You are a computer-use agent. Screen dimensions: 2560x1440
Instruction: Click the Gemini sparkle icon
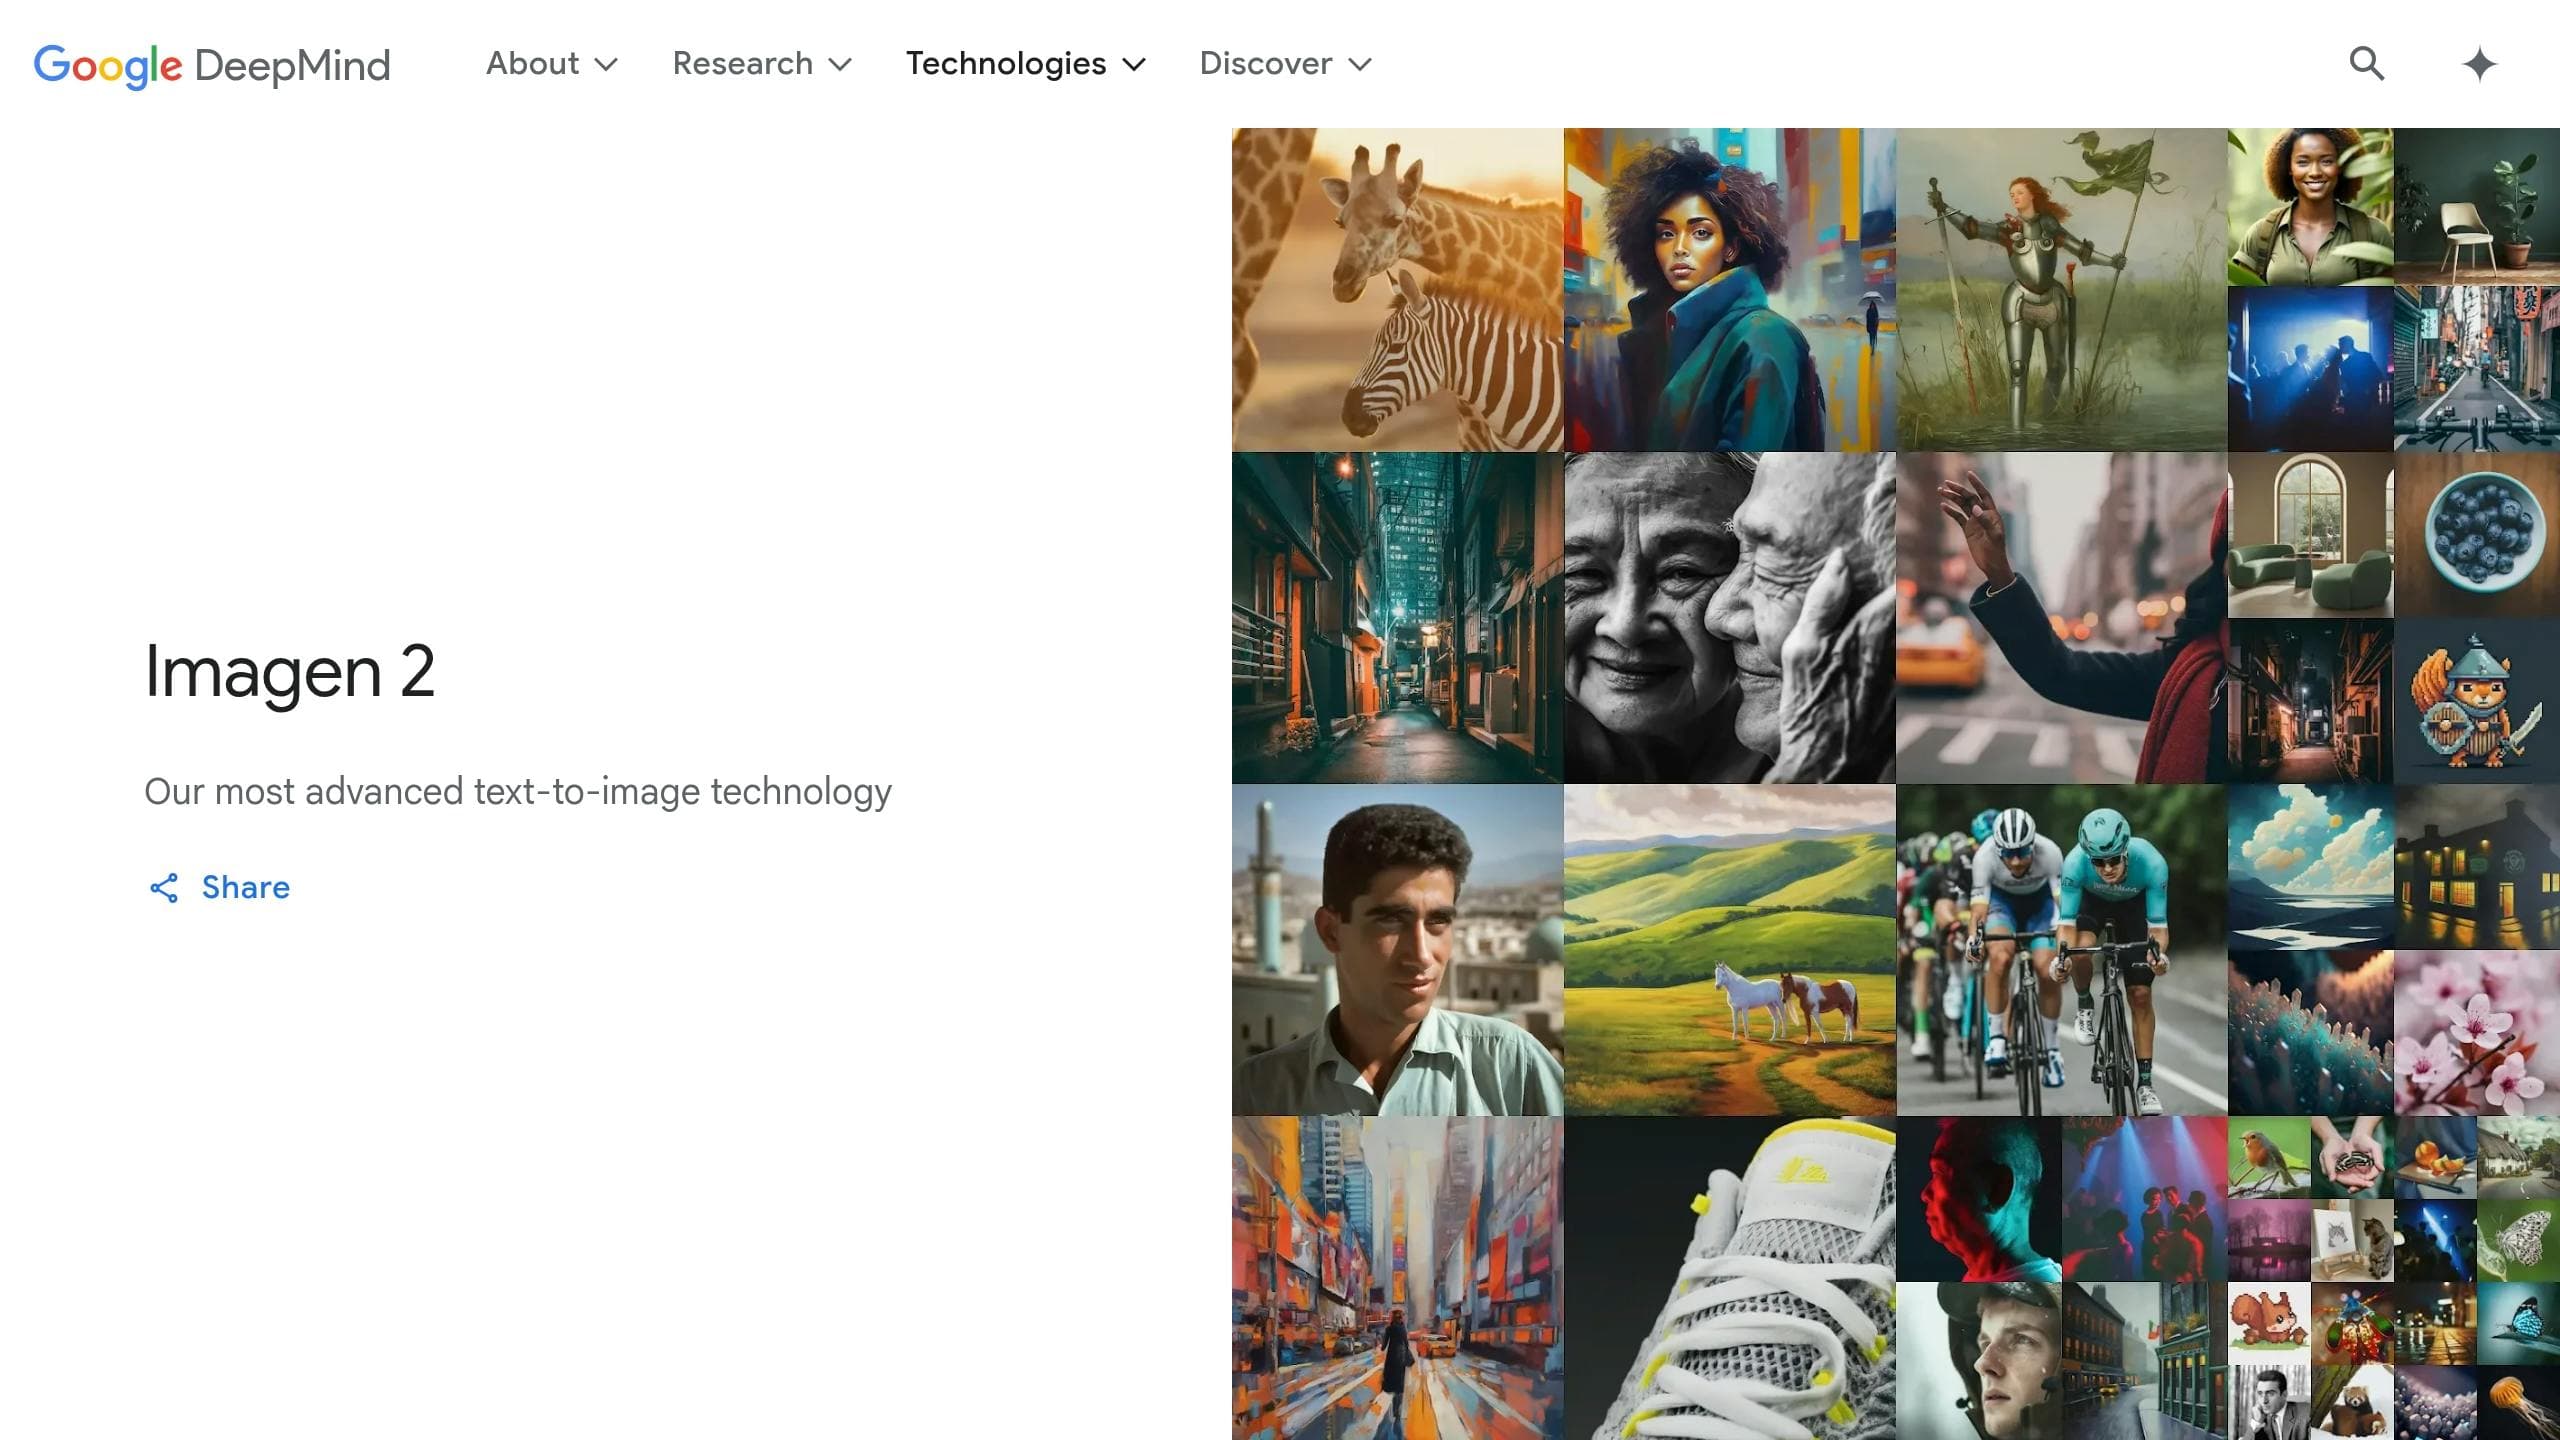tap(2479, 64)
